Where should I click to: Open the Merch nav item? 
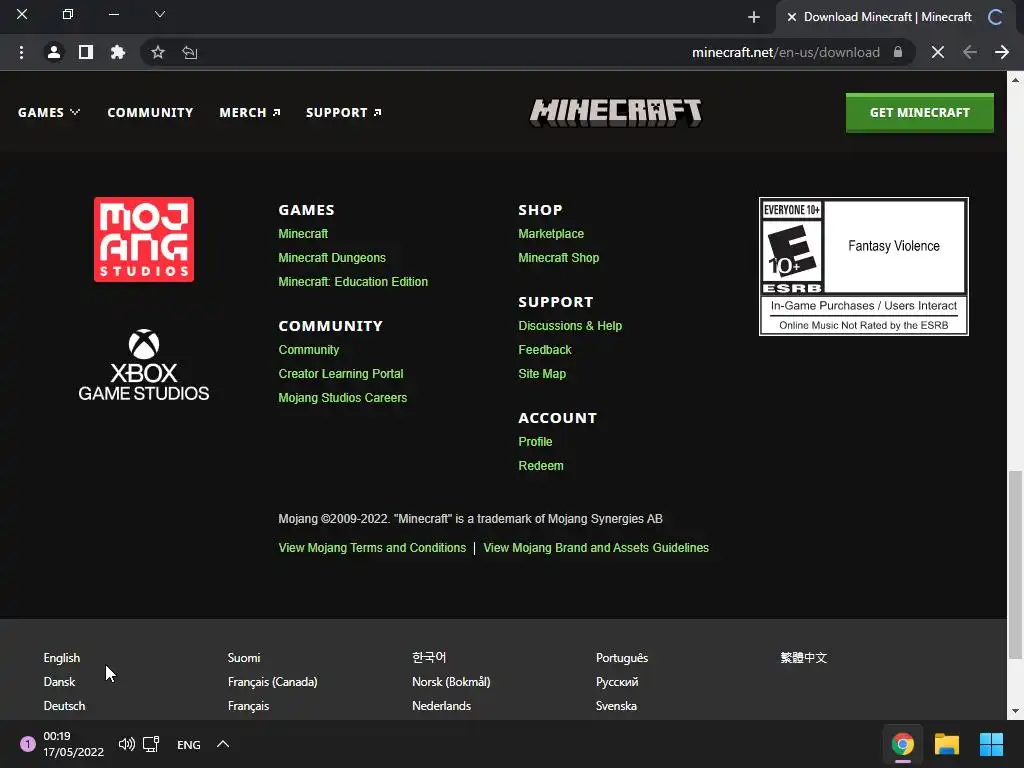[x=250, y=112]
